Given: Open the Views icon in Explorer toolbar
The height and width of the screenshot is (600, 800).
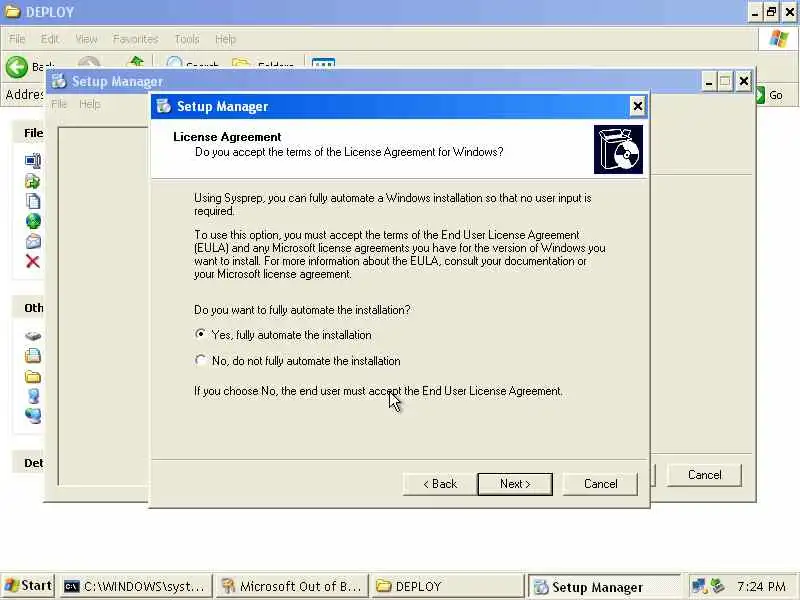Looking at the screenshot, I should pos(323,63).
